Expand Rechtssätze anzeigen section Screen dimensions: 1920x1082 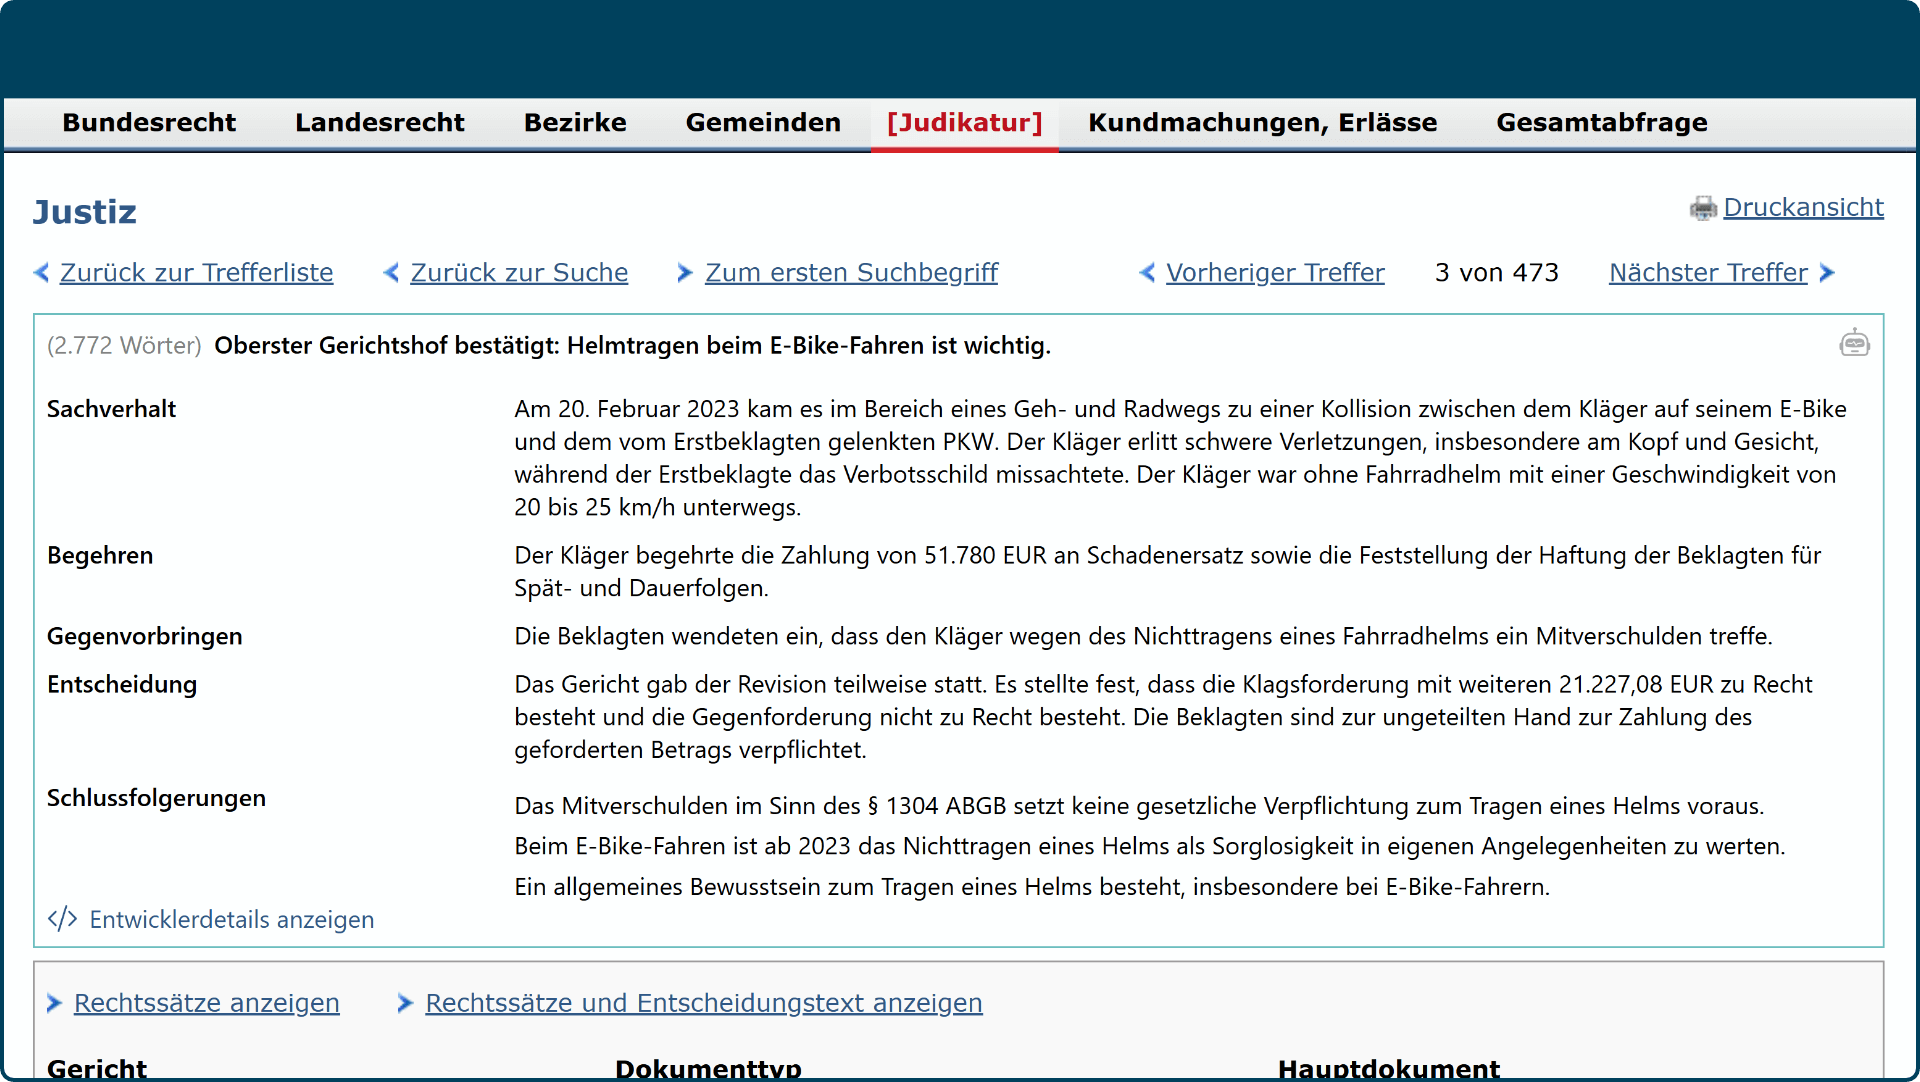click(x=206, y=1002)
